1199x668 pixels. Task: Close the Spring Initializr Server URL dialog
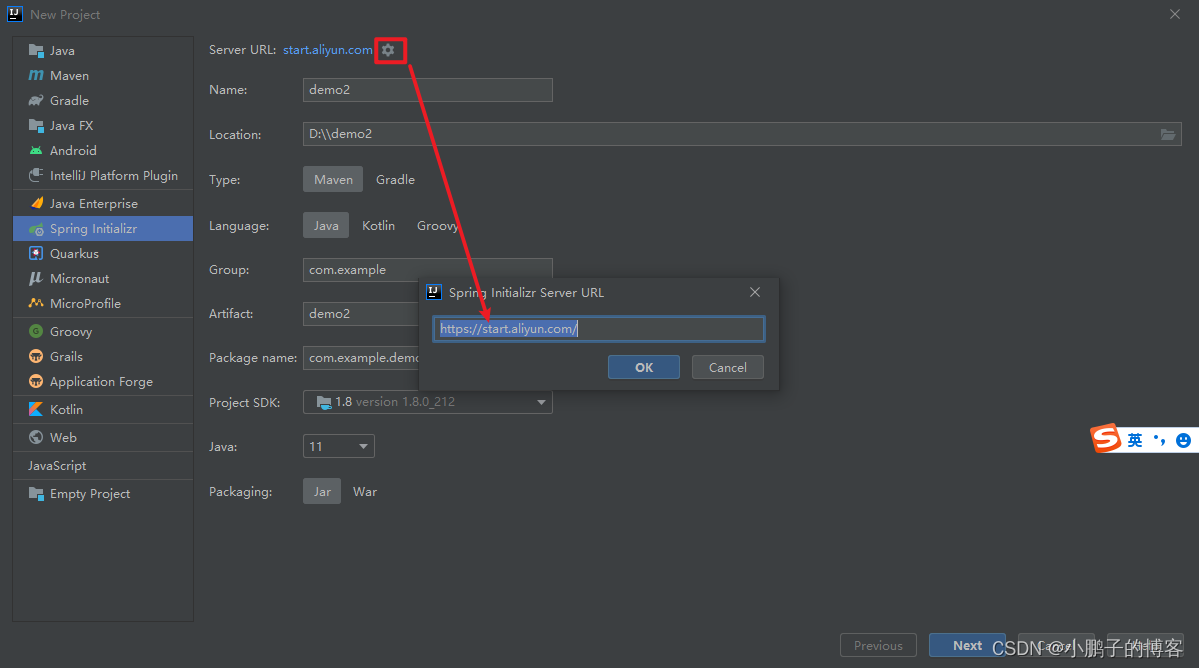tap(755, 292)
